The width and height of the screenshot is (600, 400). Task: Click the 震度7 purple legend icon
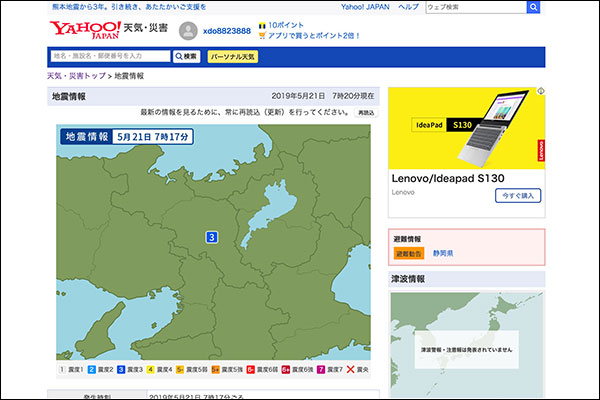[x=321, y=369]
